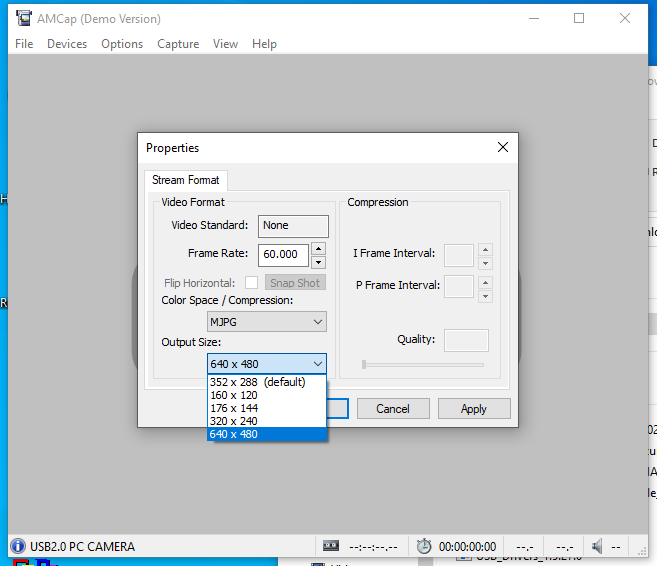This screenshot has height=566, width=657.
Task: Click USB2.0 PC CAMERA status text
Action: [83, 546]
